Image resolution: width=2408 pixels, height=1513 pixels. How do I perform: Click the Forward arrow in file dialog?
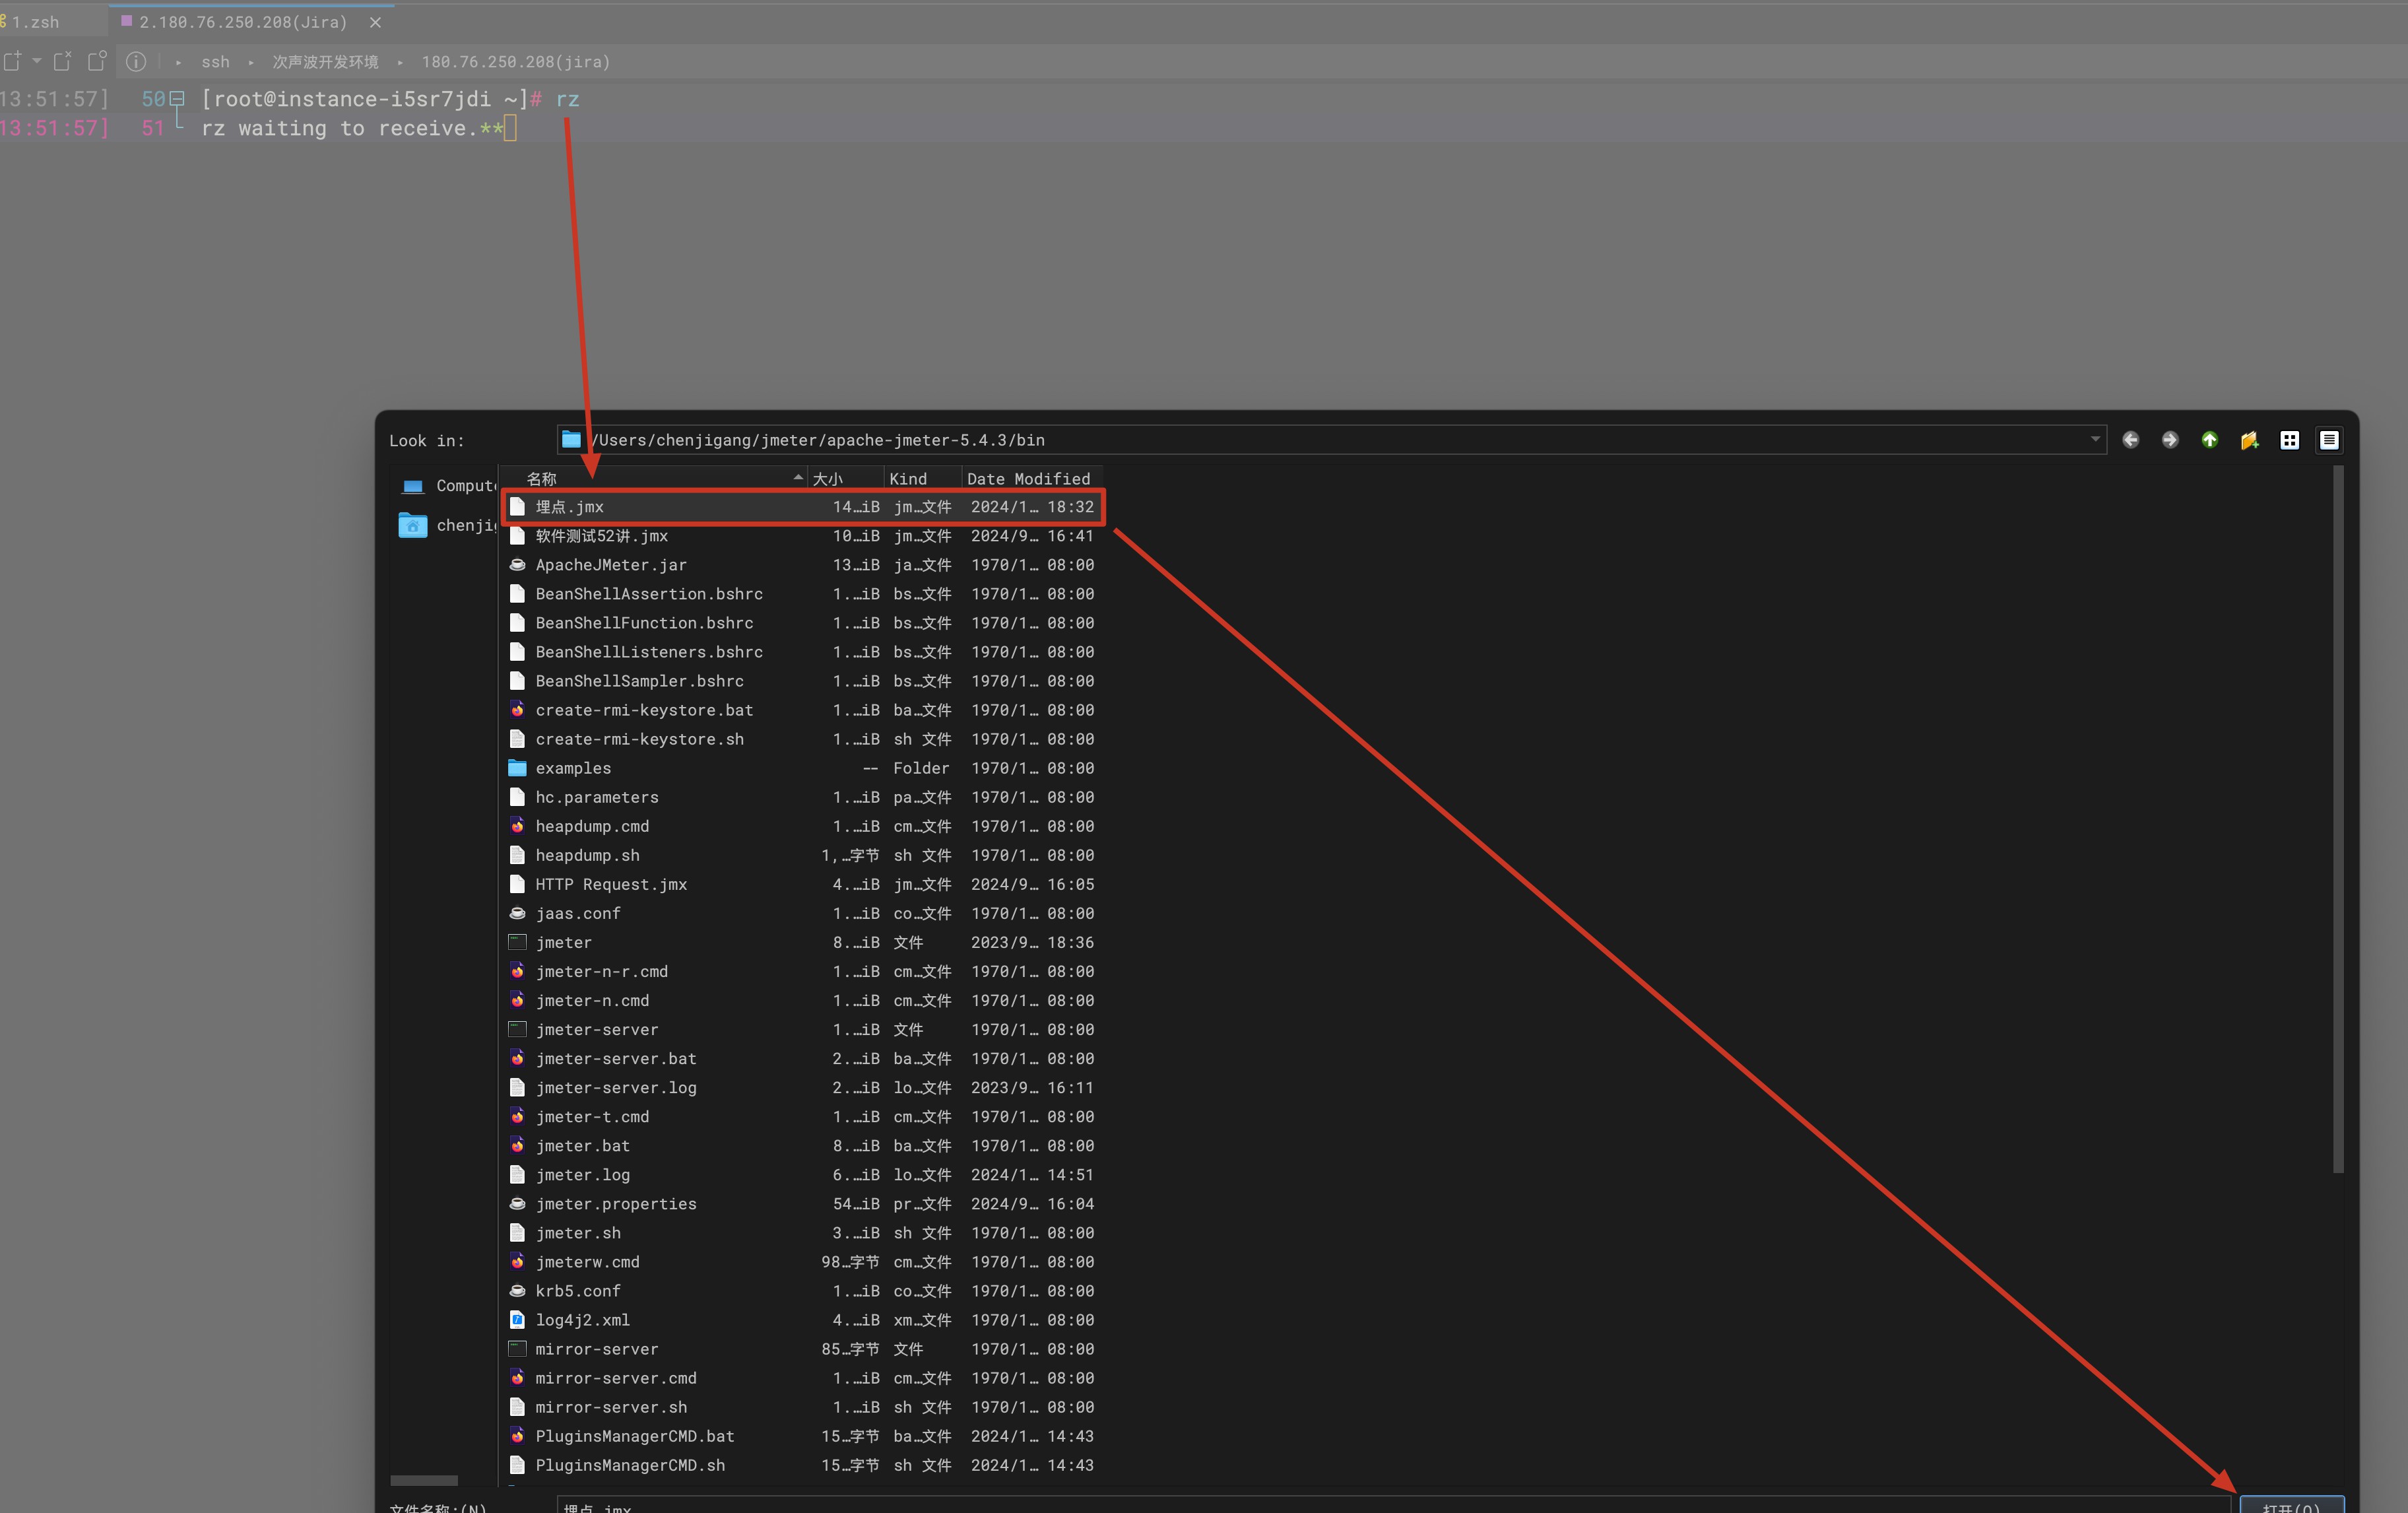tap(2169, 440)
